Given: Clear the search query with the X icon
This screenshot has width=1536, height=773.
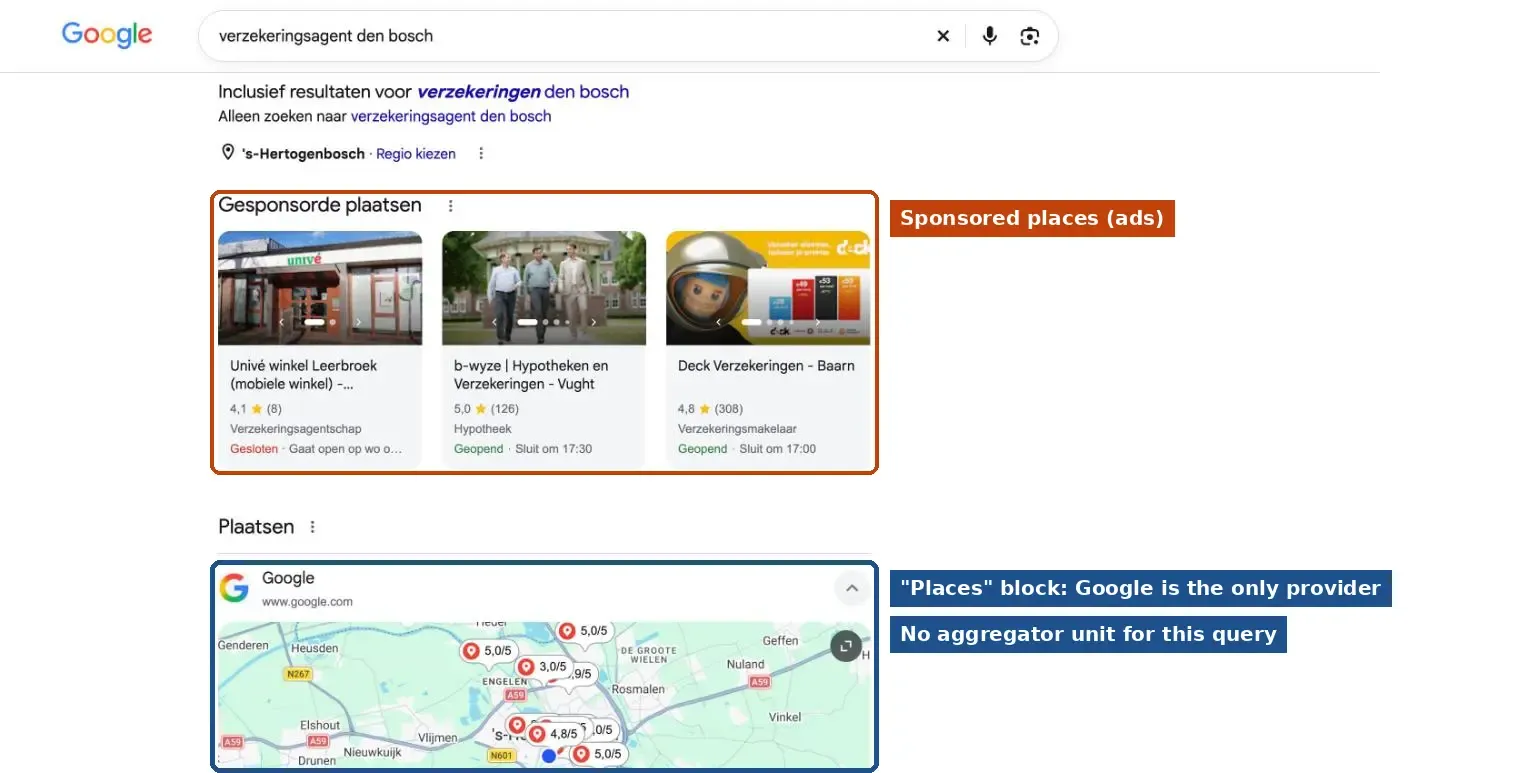Looking at the screenshot, I should [943, 36].
